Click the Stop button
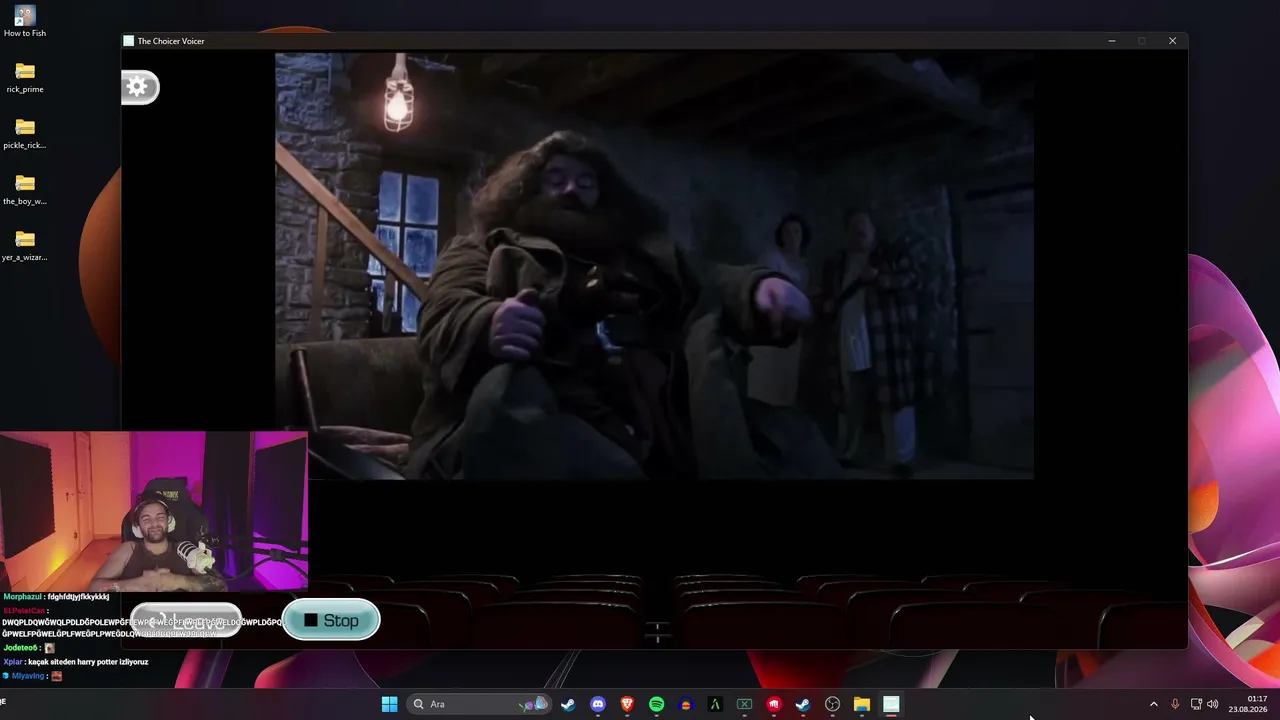 331,620
